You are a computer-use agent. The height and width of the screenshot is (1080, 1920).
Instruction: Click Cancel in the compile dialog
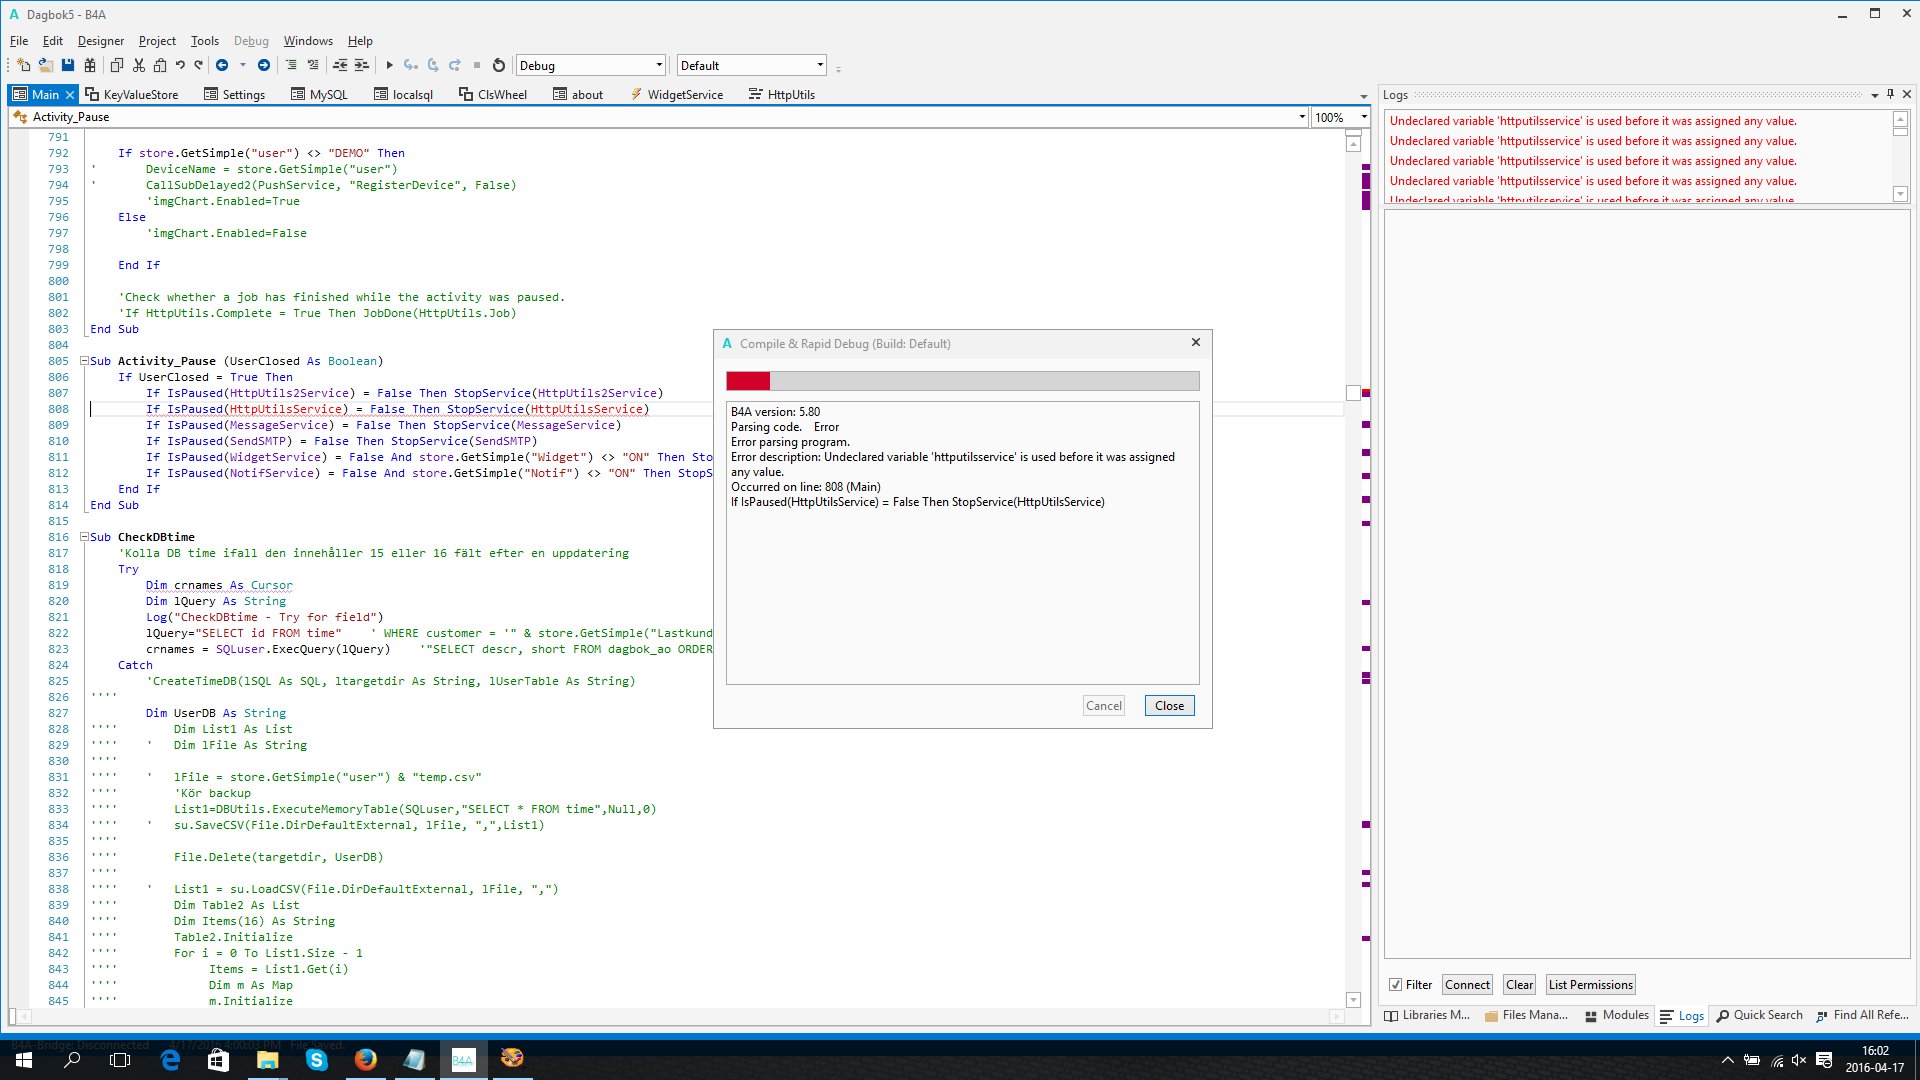point(1104,706)
